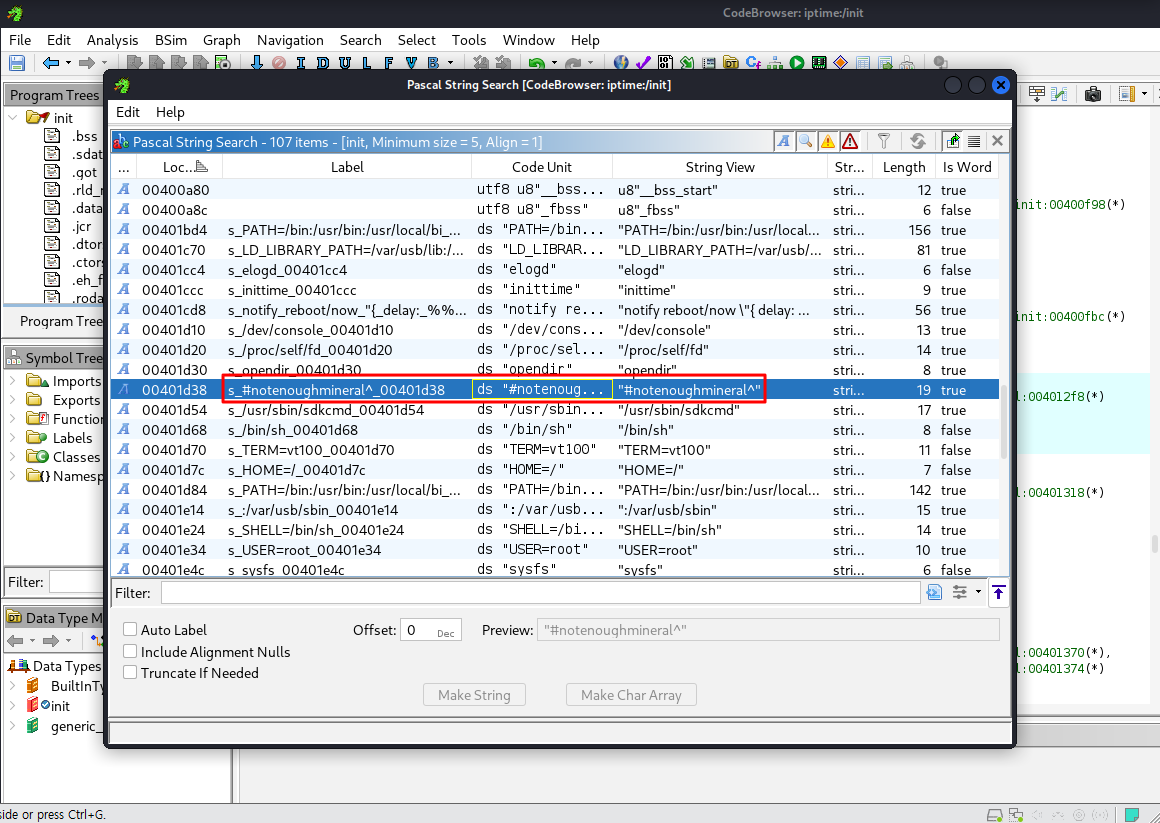Open the Navigation menu
Image resolution: width=1160 pixels, height=823 pixels.
290,40
